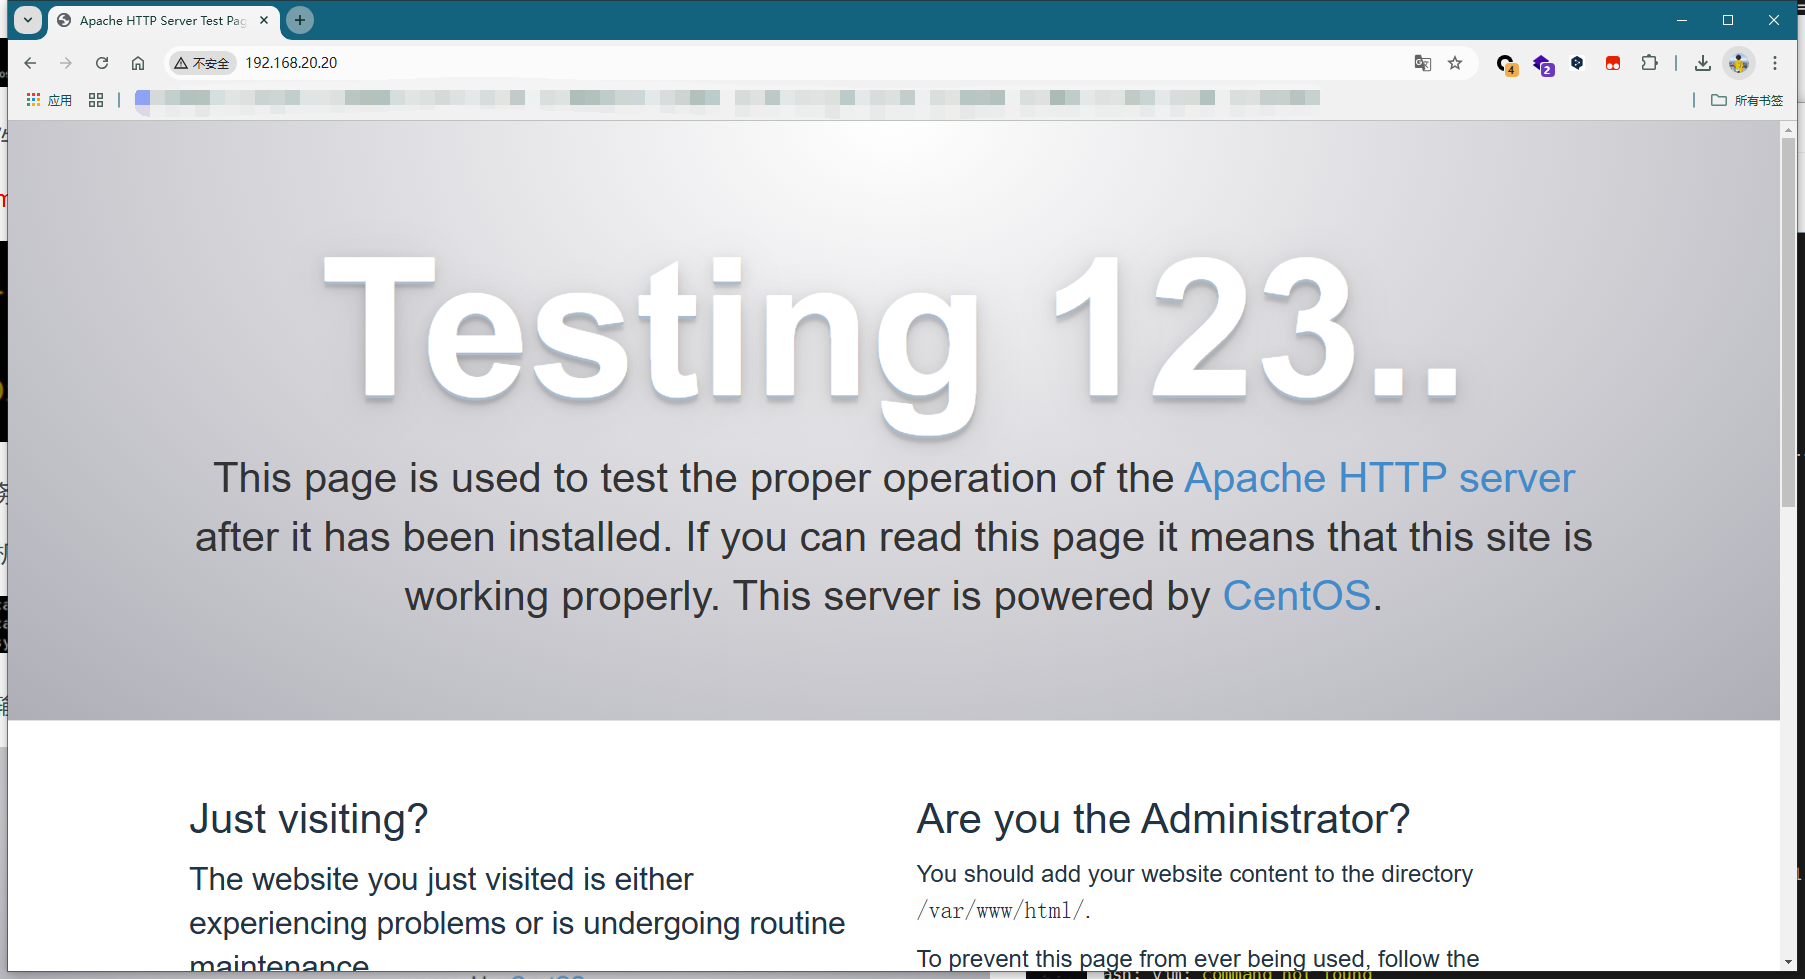Click the /var/www/html/ path text
1805x979 pixels.
pyautogui.click(x=1003, y=911)
